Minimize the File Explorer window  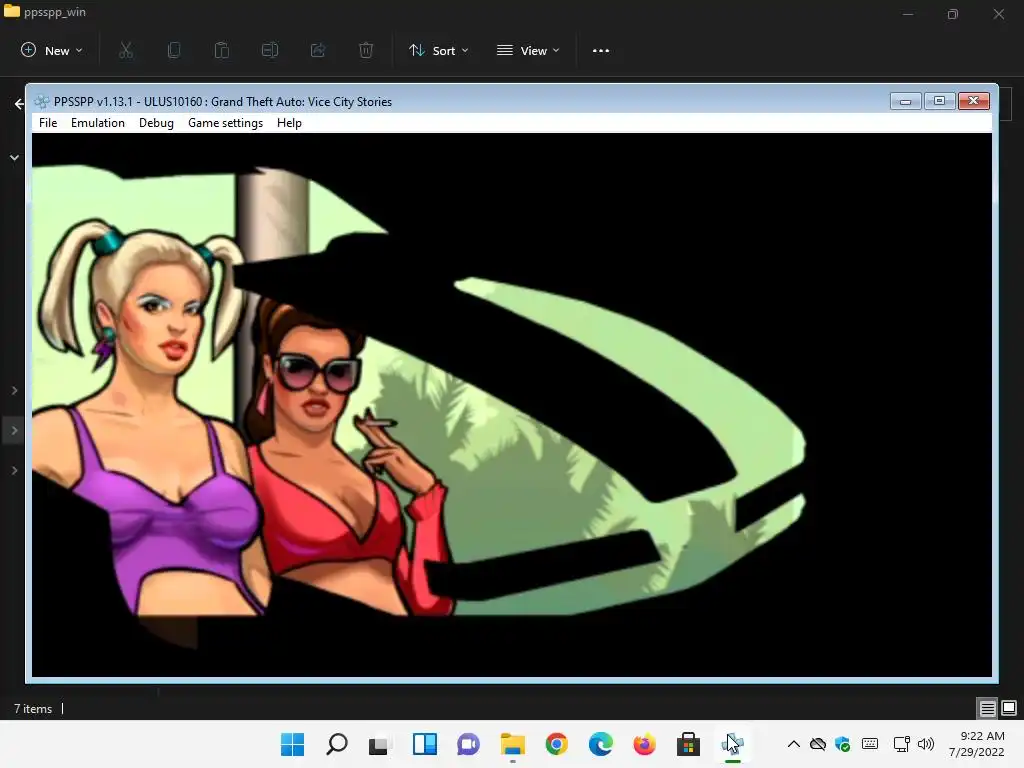click(x=908, y=14)
